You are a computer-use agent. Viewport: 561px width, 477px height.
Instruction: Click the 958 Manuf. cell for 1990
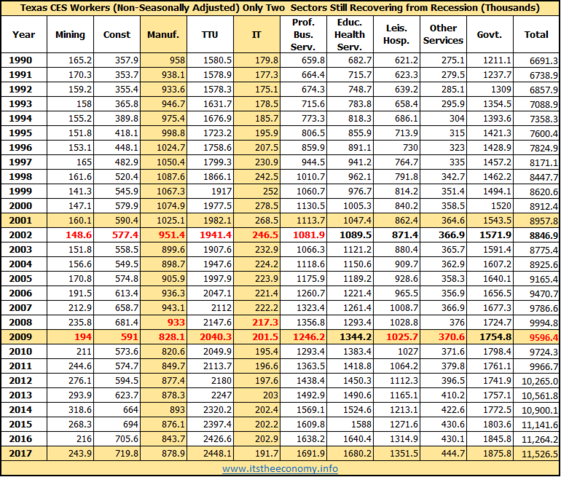pyautogui.click(x=177, y=60)
